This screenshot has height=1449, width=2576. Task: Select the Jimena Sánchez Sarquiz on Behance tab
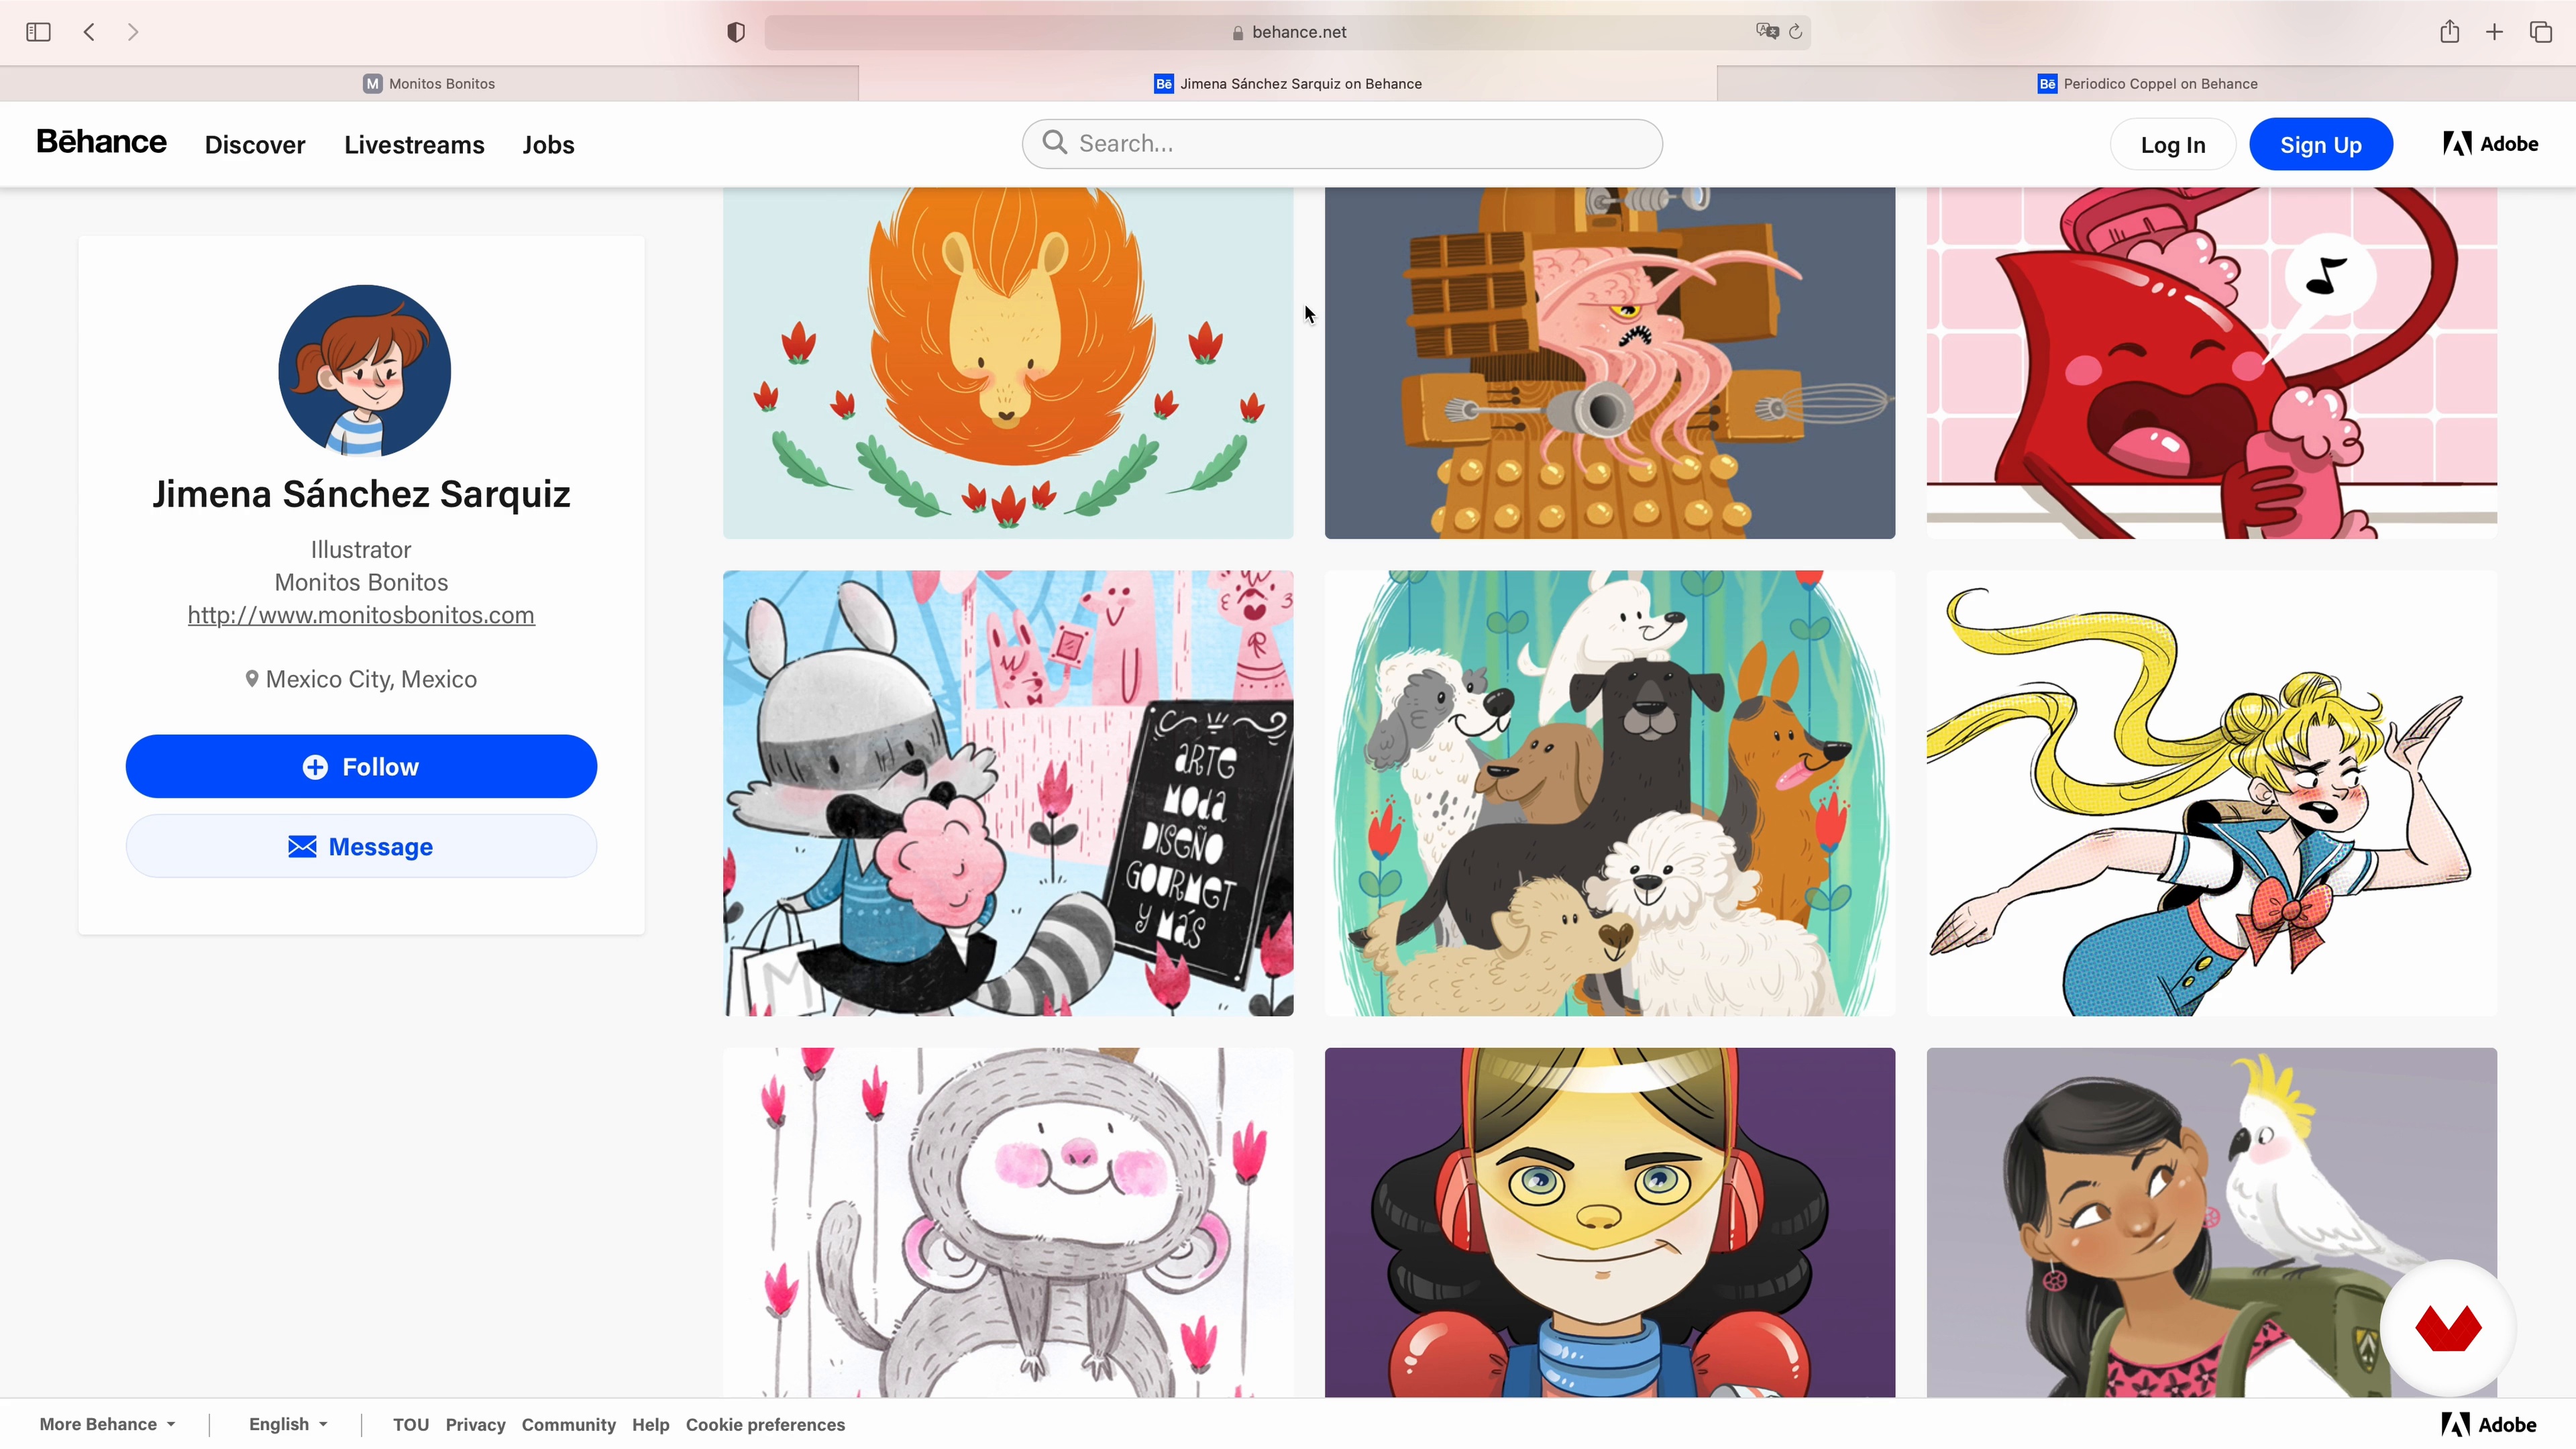(1288, 84)
